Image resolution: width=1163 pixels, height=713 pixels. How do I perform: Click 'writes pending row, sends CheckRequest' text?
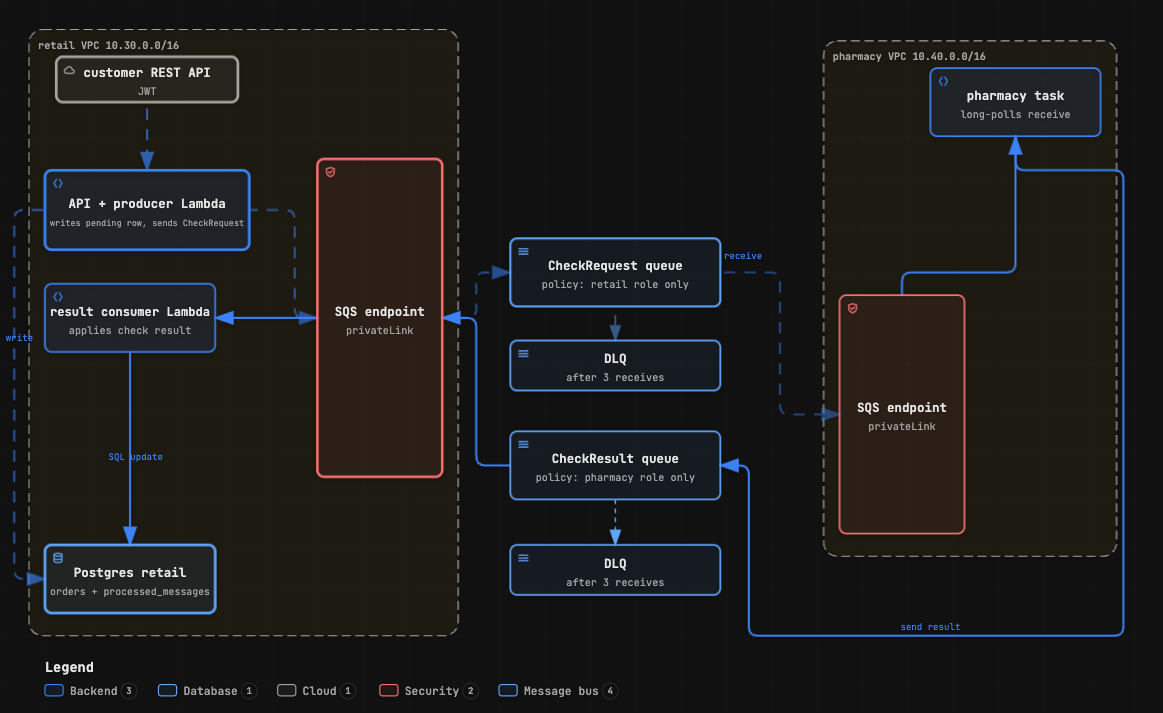147,223
